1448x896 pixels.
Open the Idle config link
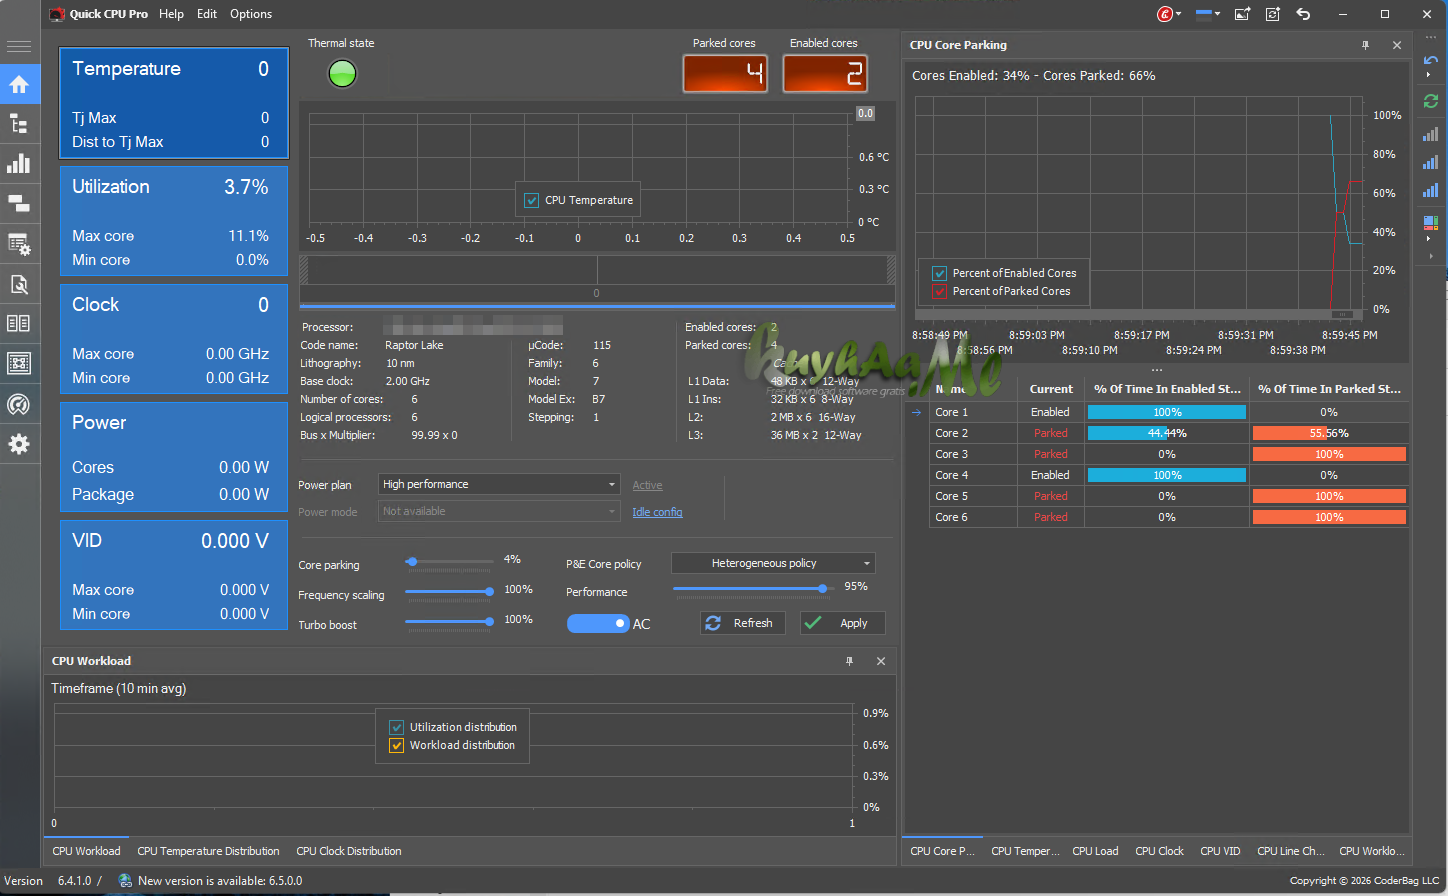pyautogui.click(x=657, y=512)
